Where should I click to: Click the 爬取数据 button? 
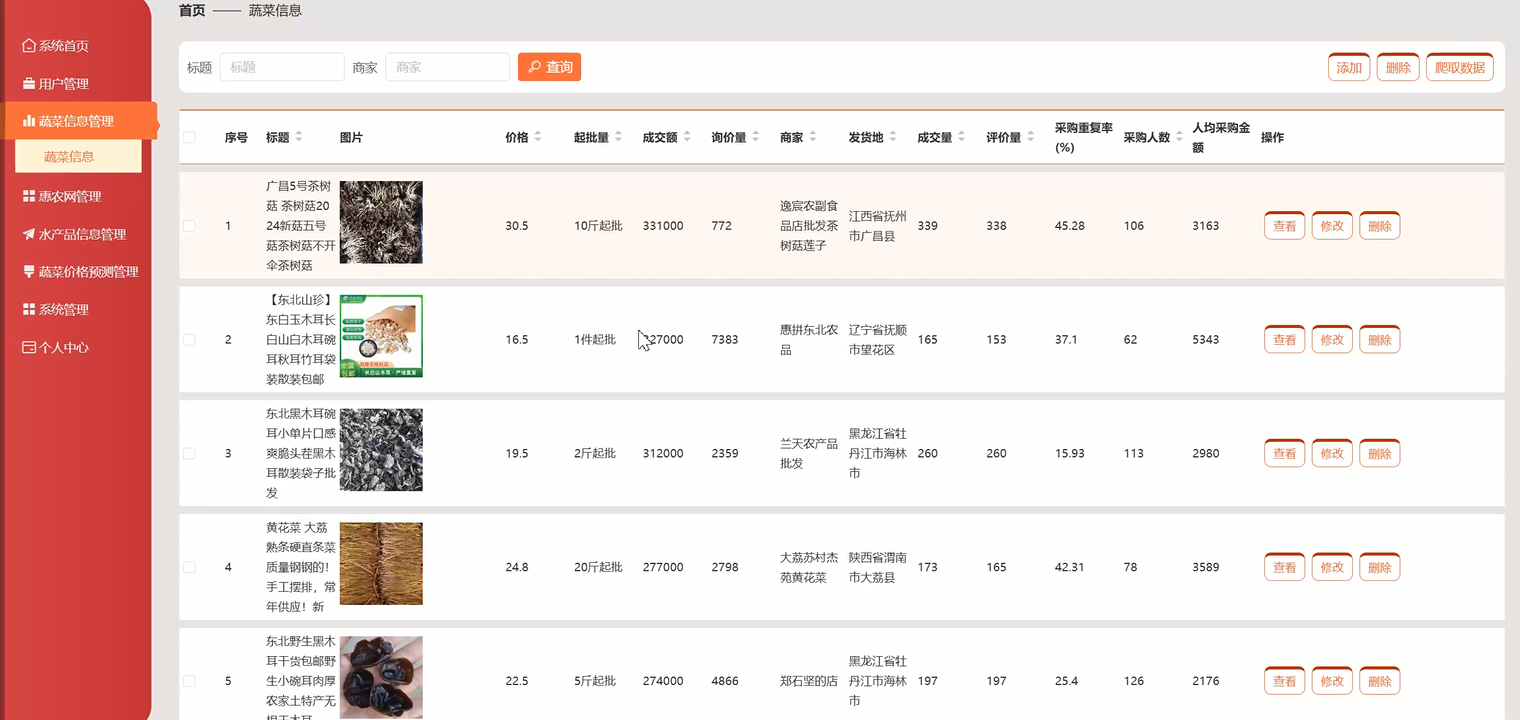tap(1459, 67)
